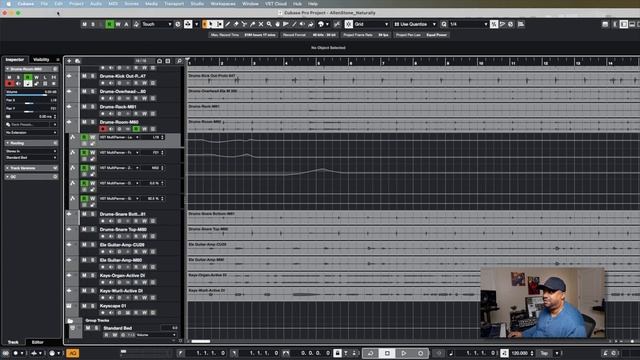The image size is (640, 360).
Task: Select the Erase tool
Action: [236, 24]
